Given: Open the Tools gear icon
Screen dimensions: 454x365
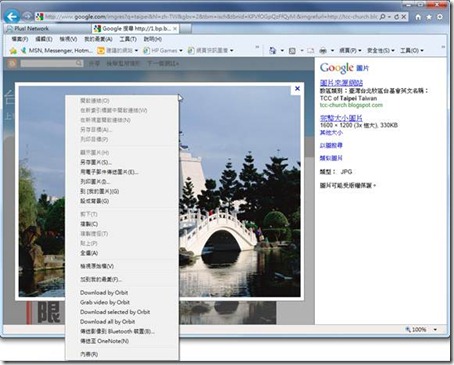Looking at the screenshot, I should click(x=440, y=17).
